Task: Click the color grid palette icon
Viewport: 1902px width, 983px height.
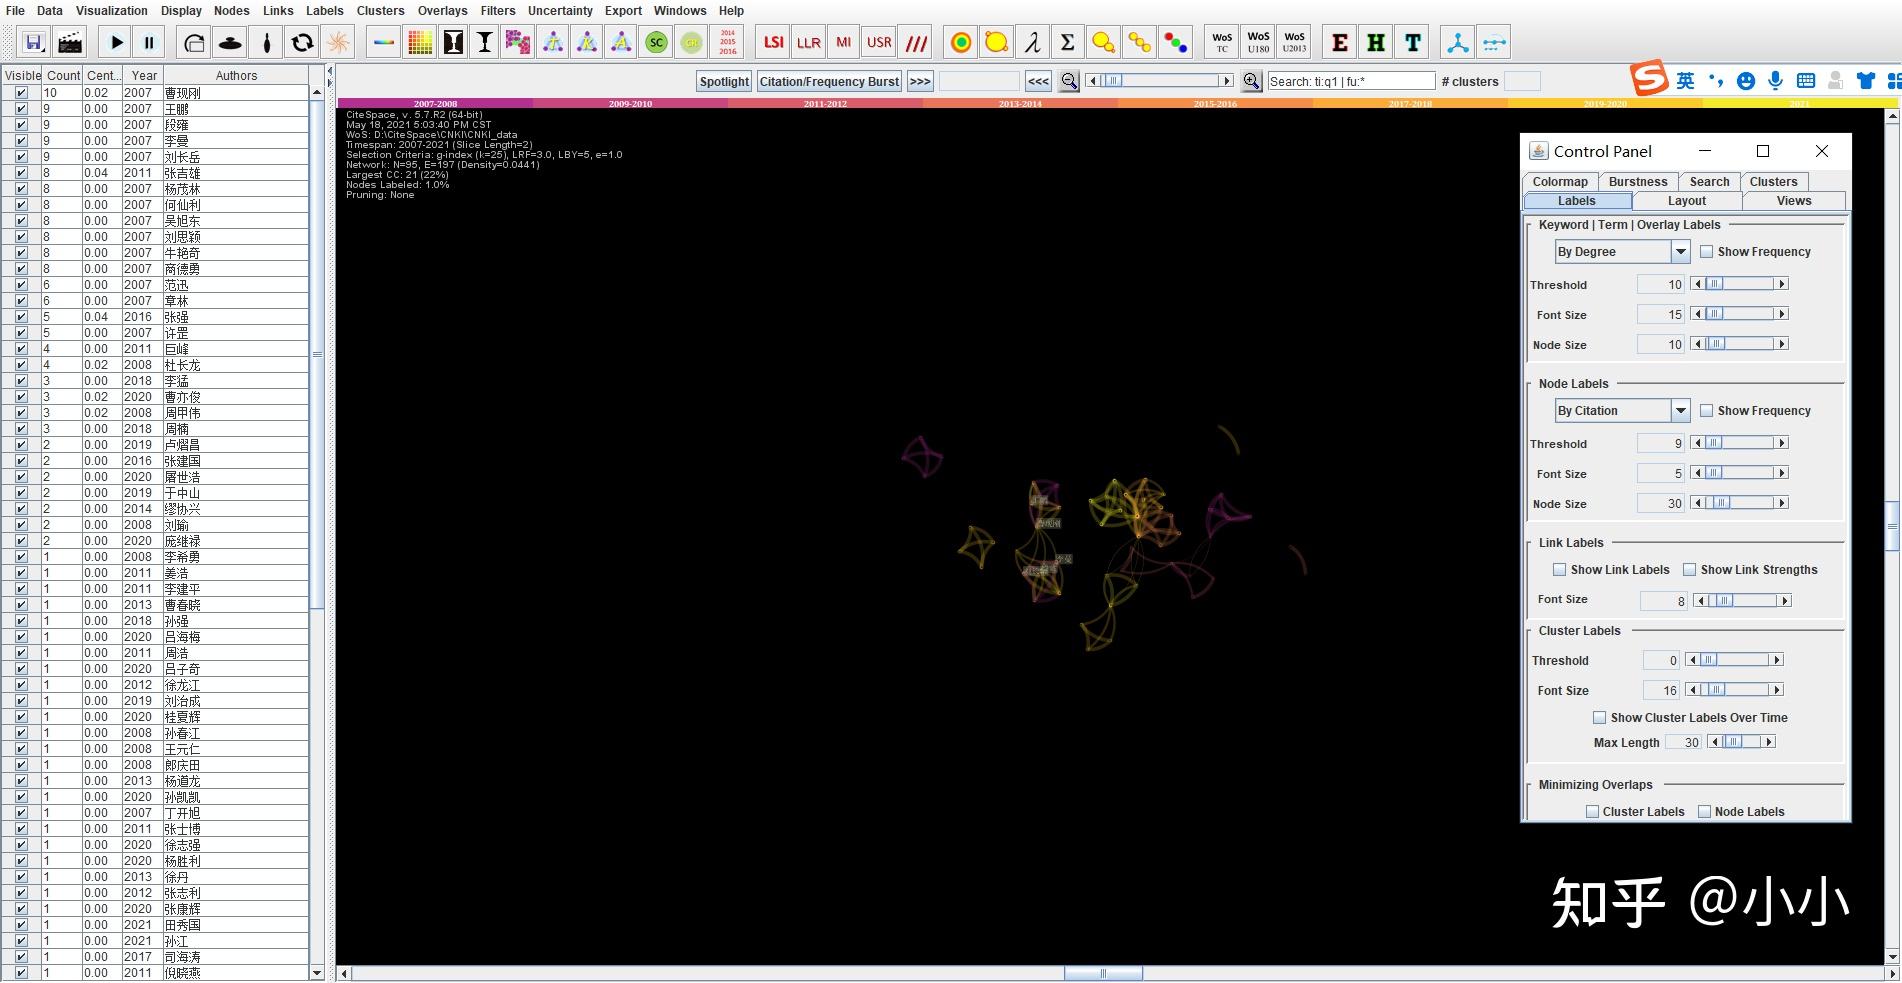Action: coord(420,43)
